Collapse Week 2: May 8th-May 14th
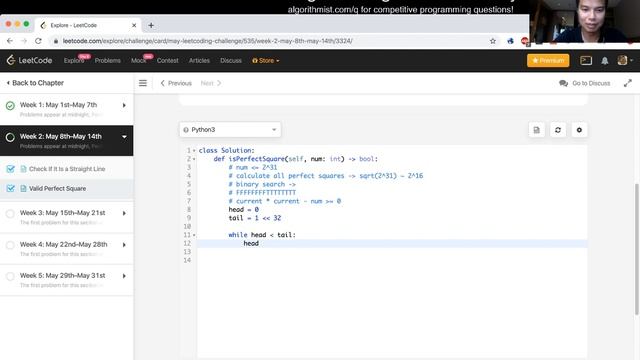Image resolution: width=640 pixels, height=360 pixels. coord(124,137)
